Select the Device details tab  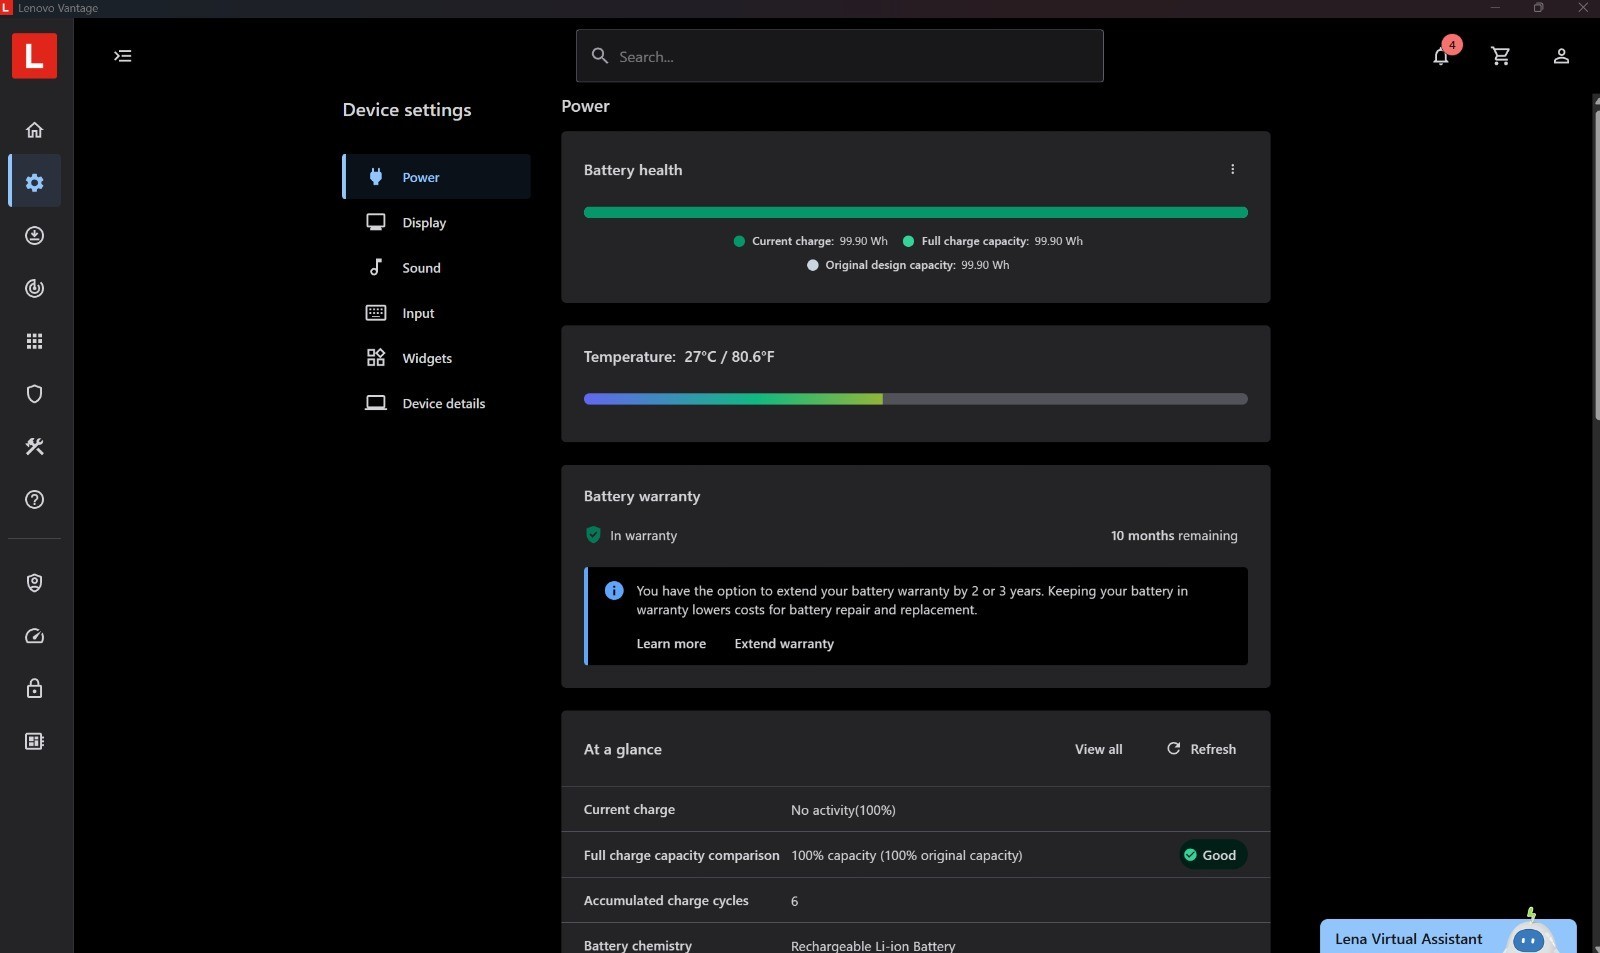pyautogui.click(x=437, y=403)
